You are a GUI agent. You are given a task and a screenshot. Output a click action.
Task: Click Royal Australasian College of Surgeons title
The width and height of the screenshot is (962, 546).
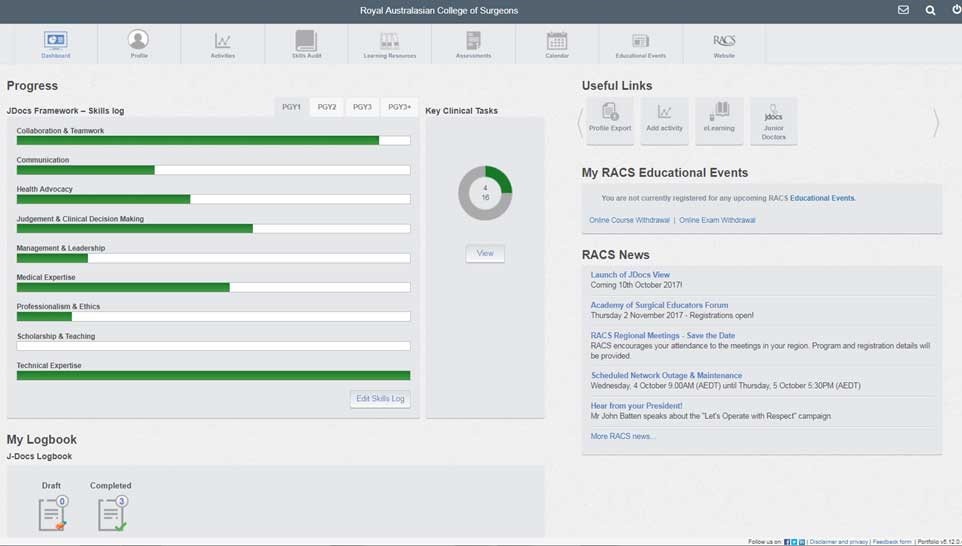pyautogui.click(x=439, y=10)
